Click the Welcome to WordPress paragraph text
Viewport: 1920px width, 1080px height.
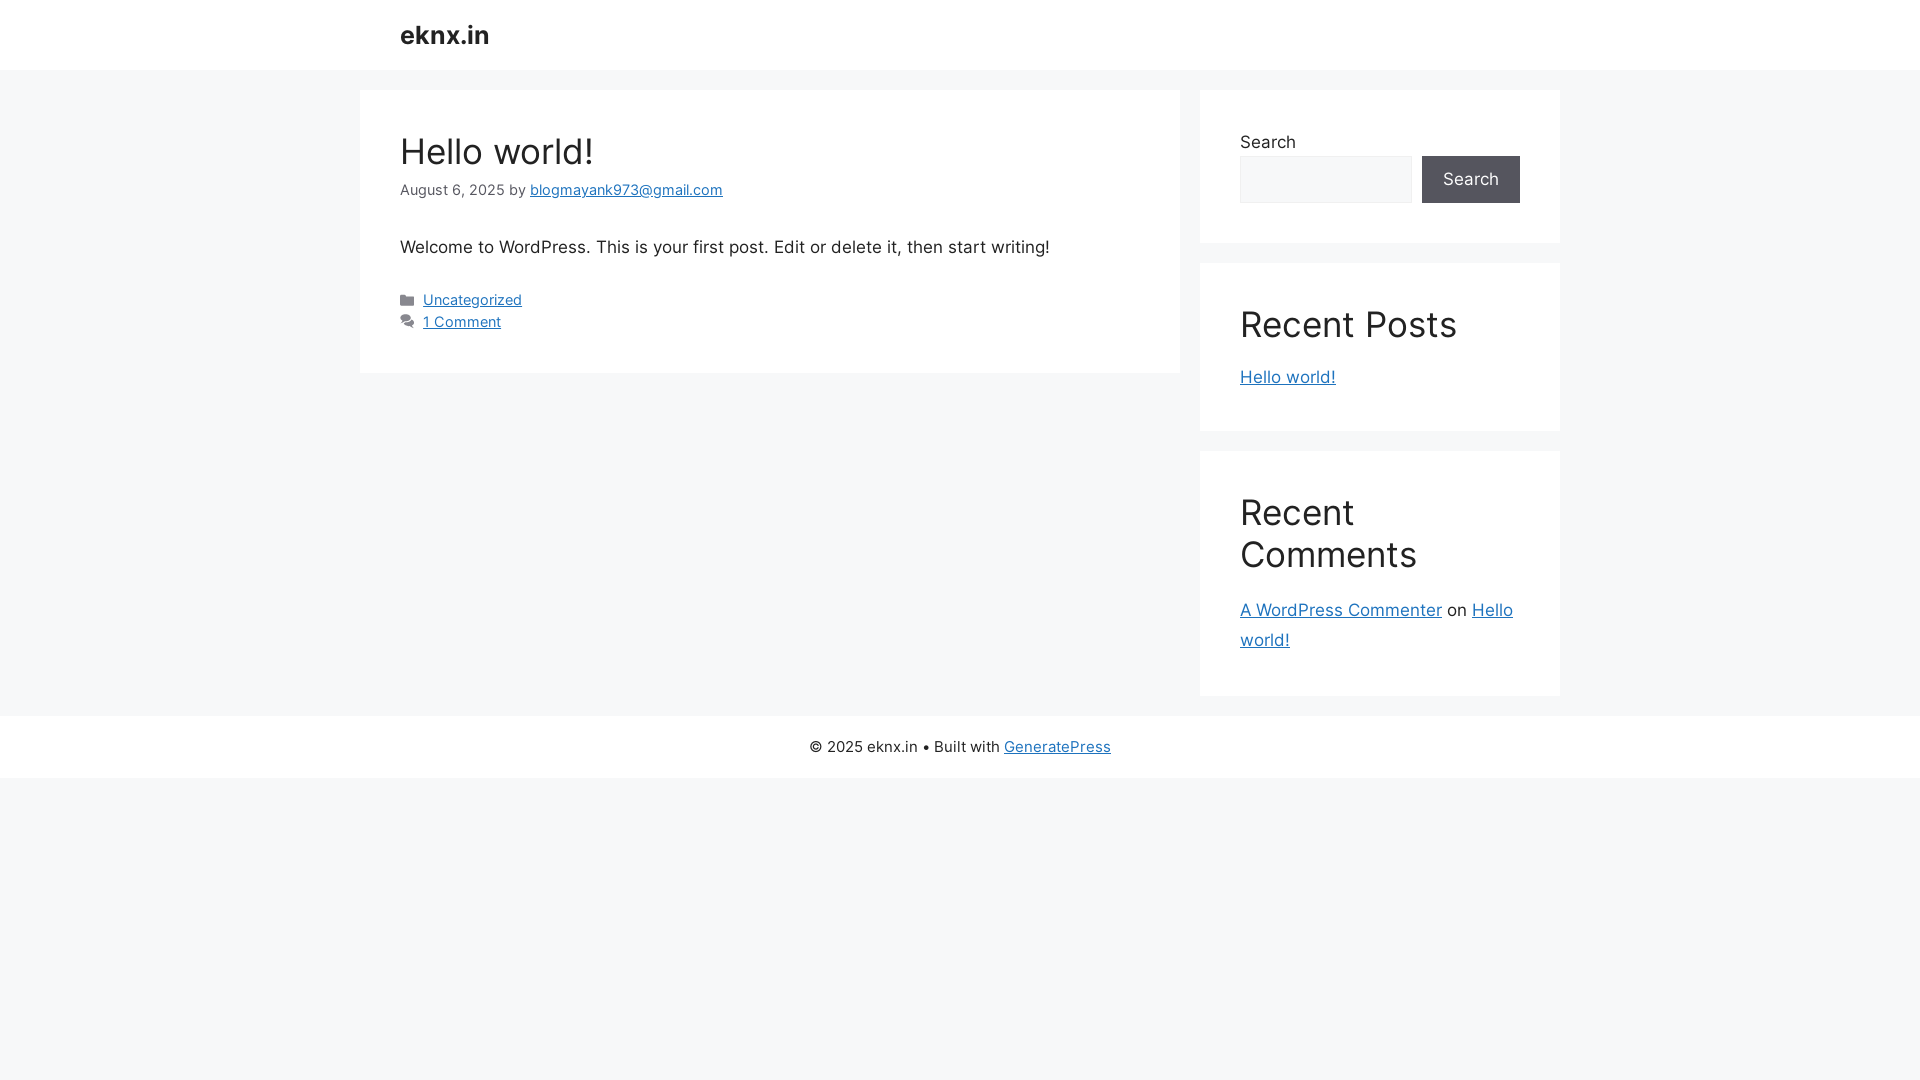point(724,247)
